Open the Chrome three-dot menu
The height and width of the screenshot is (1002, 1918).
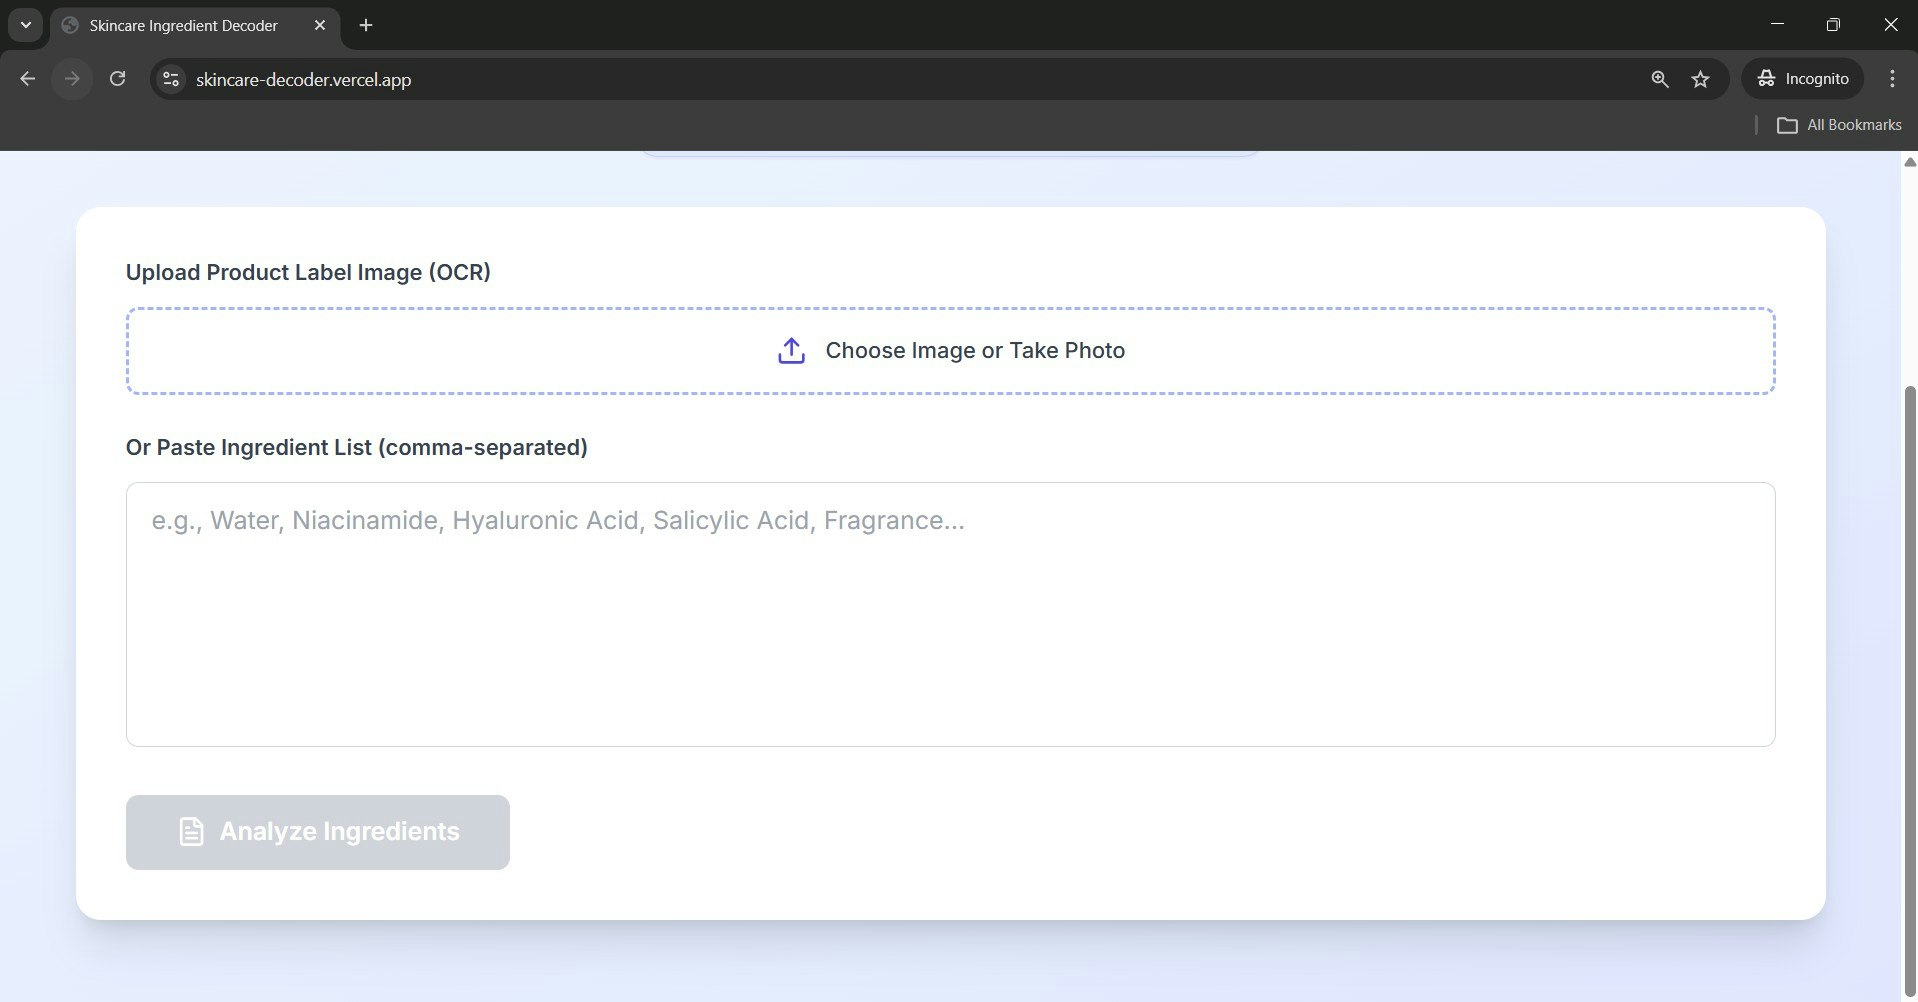click(1892, 79)
